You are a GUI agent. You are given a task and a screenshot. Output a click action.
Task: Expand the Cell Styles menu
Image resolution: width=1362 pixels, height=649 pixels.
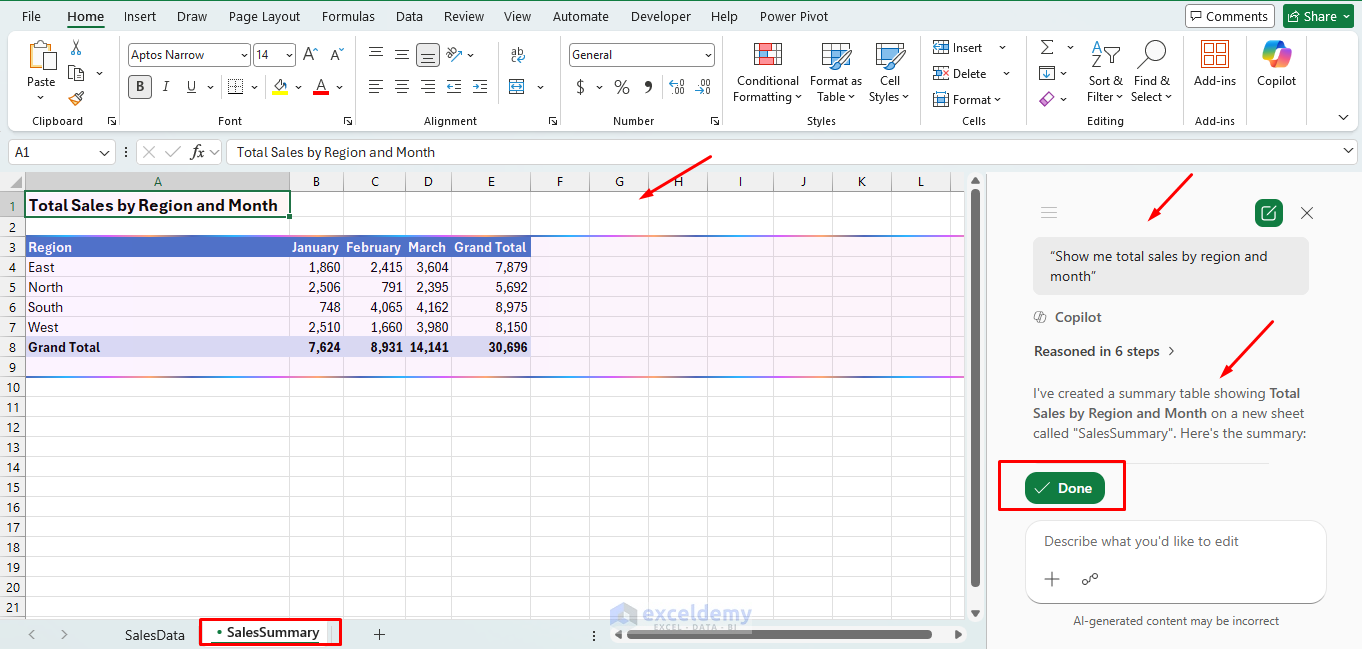889,72
